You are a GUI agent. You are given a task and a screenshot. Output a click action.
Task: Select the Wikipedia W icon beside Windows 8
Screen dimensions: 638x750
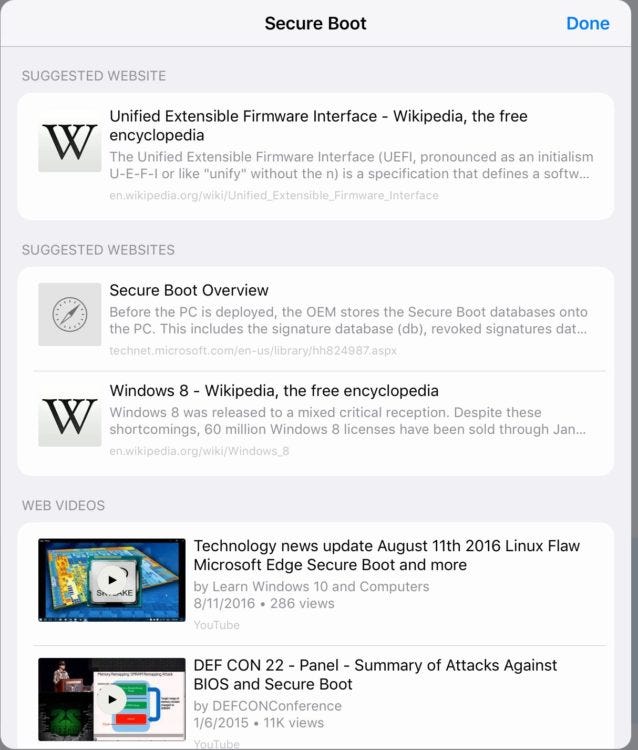70,415
